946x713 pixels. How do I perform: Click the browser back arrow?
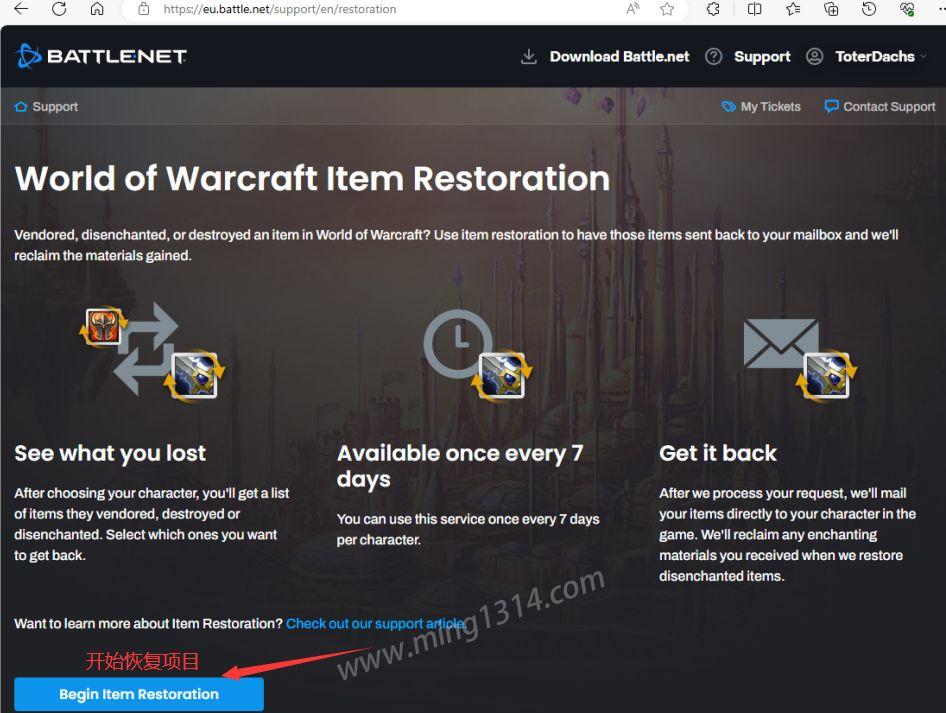click(x=21, y=9)
